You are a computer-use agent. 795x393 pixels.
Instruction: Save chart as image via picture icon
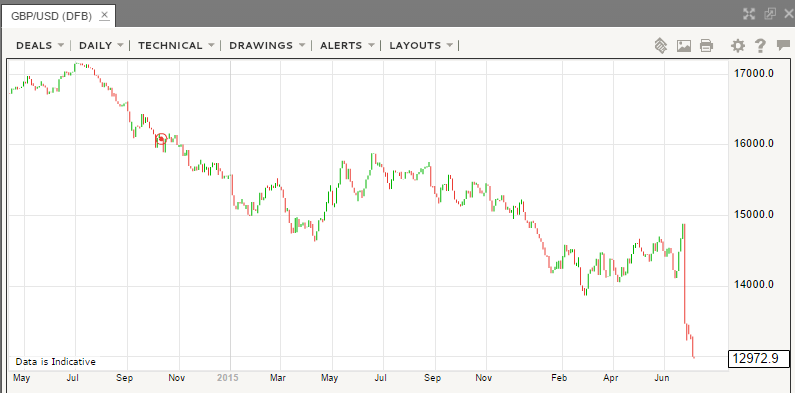pyautogui.click(x=683, y=46)
